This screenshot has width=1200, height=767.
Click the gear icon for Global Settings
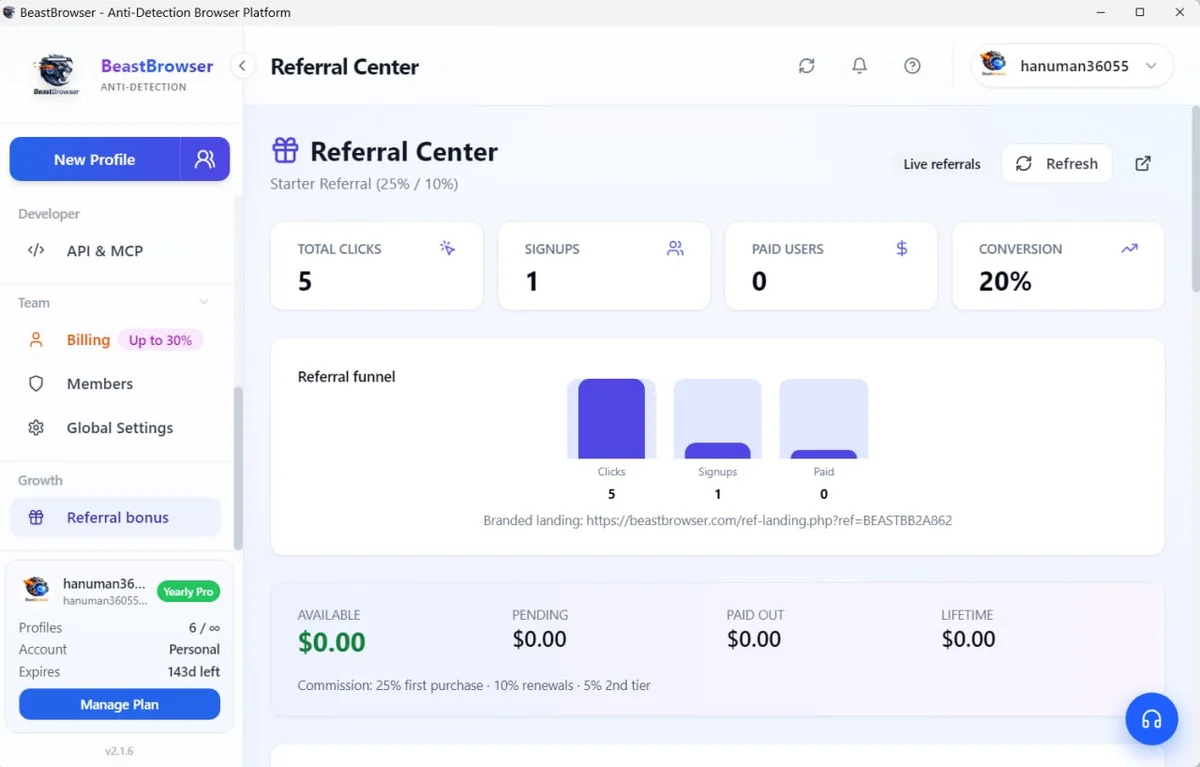36,428
